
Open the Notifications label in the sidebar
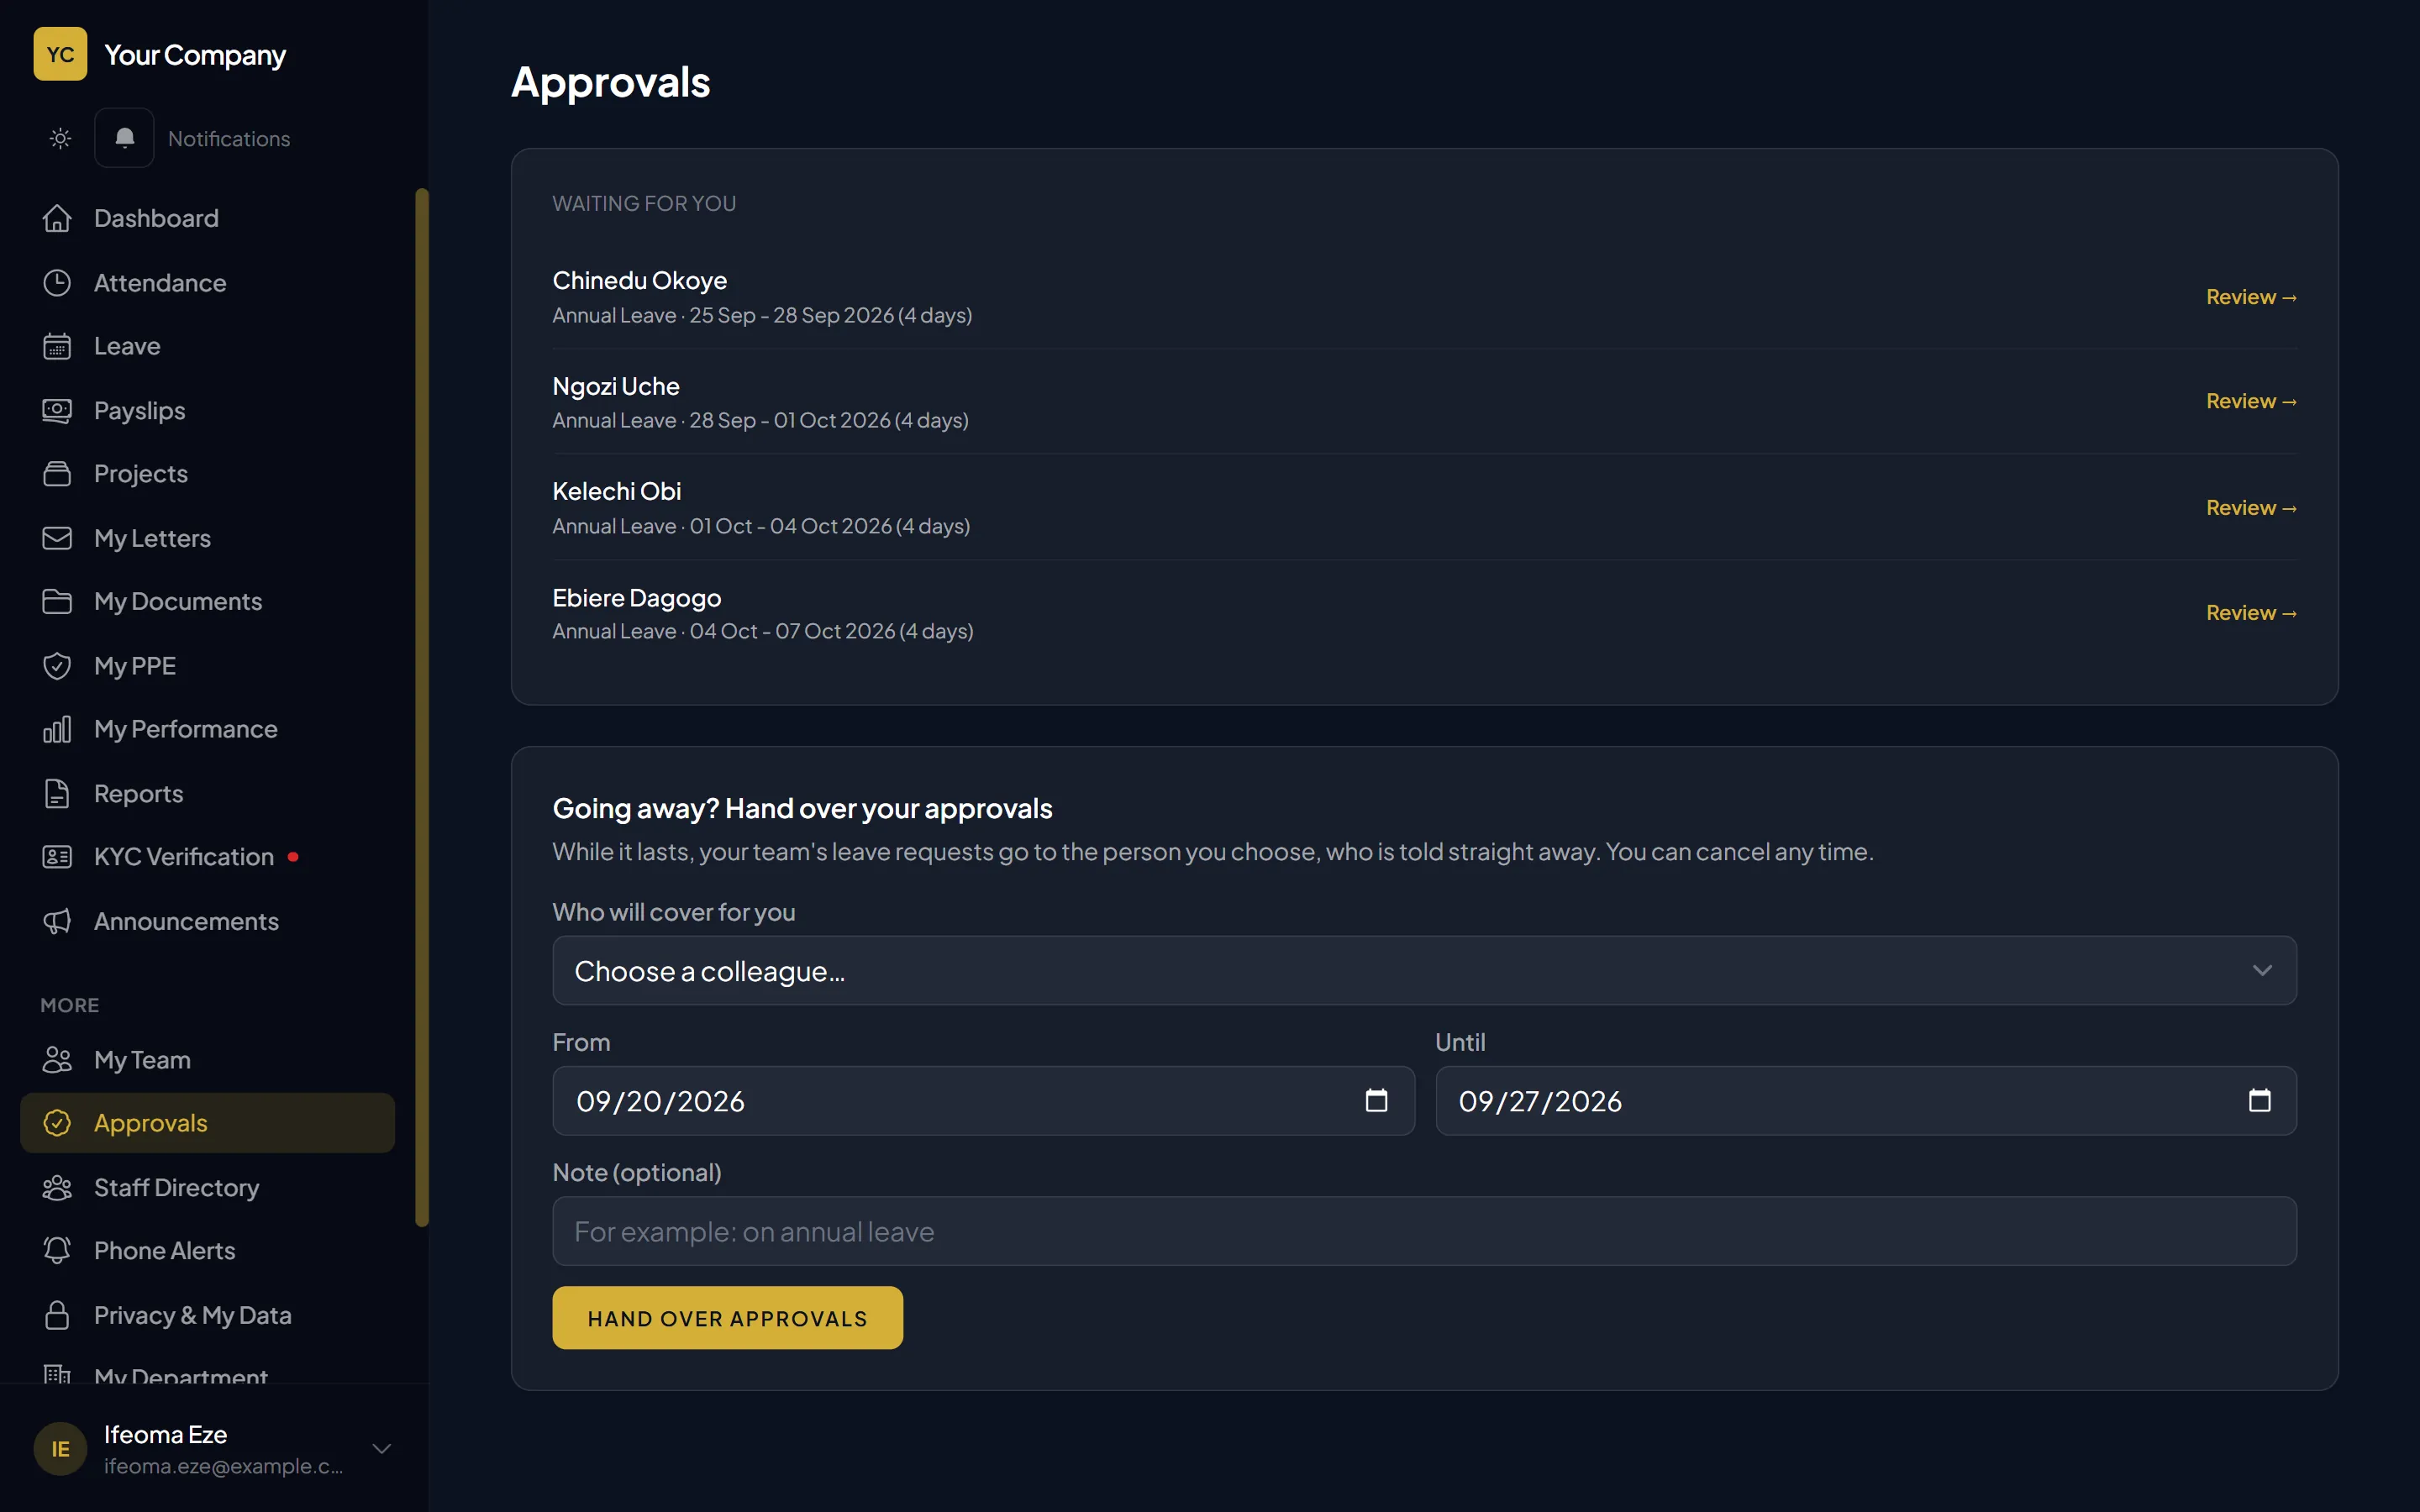coord(229,139)
